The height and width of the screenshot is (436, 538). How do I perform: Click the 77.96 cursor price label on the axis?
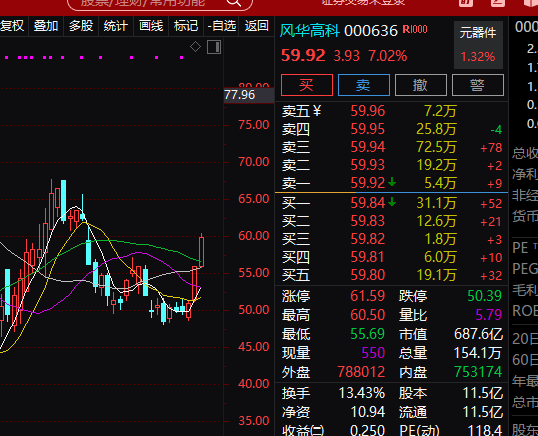click(x=249, y=95)
